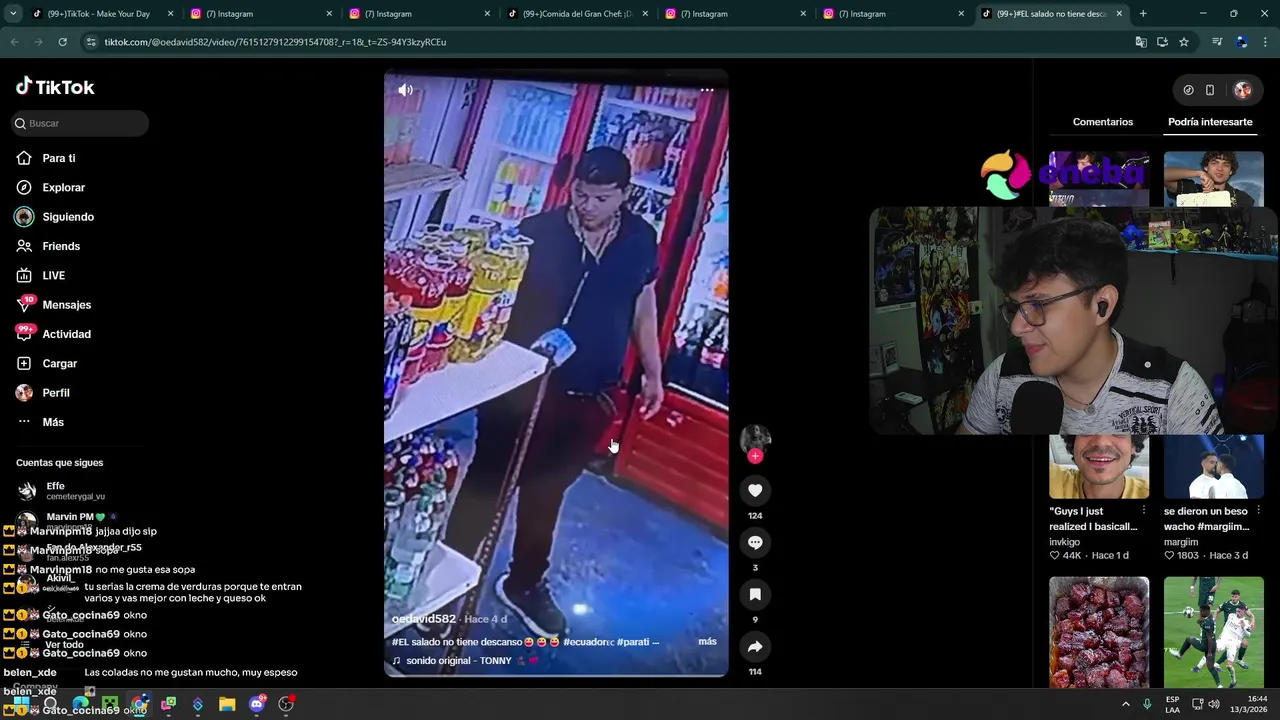Save the video with the bookmark icon
The height and width of the screenshot is (720, 1280).
pyautogui.click(x=755, y=594)
